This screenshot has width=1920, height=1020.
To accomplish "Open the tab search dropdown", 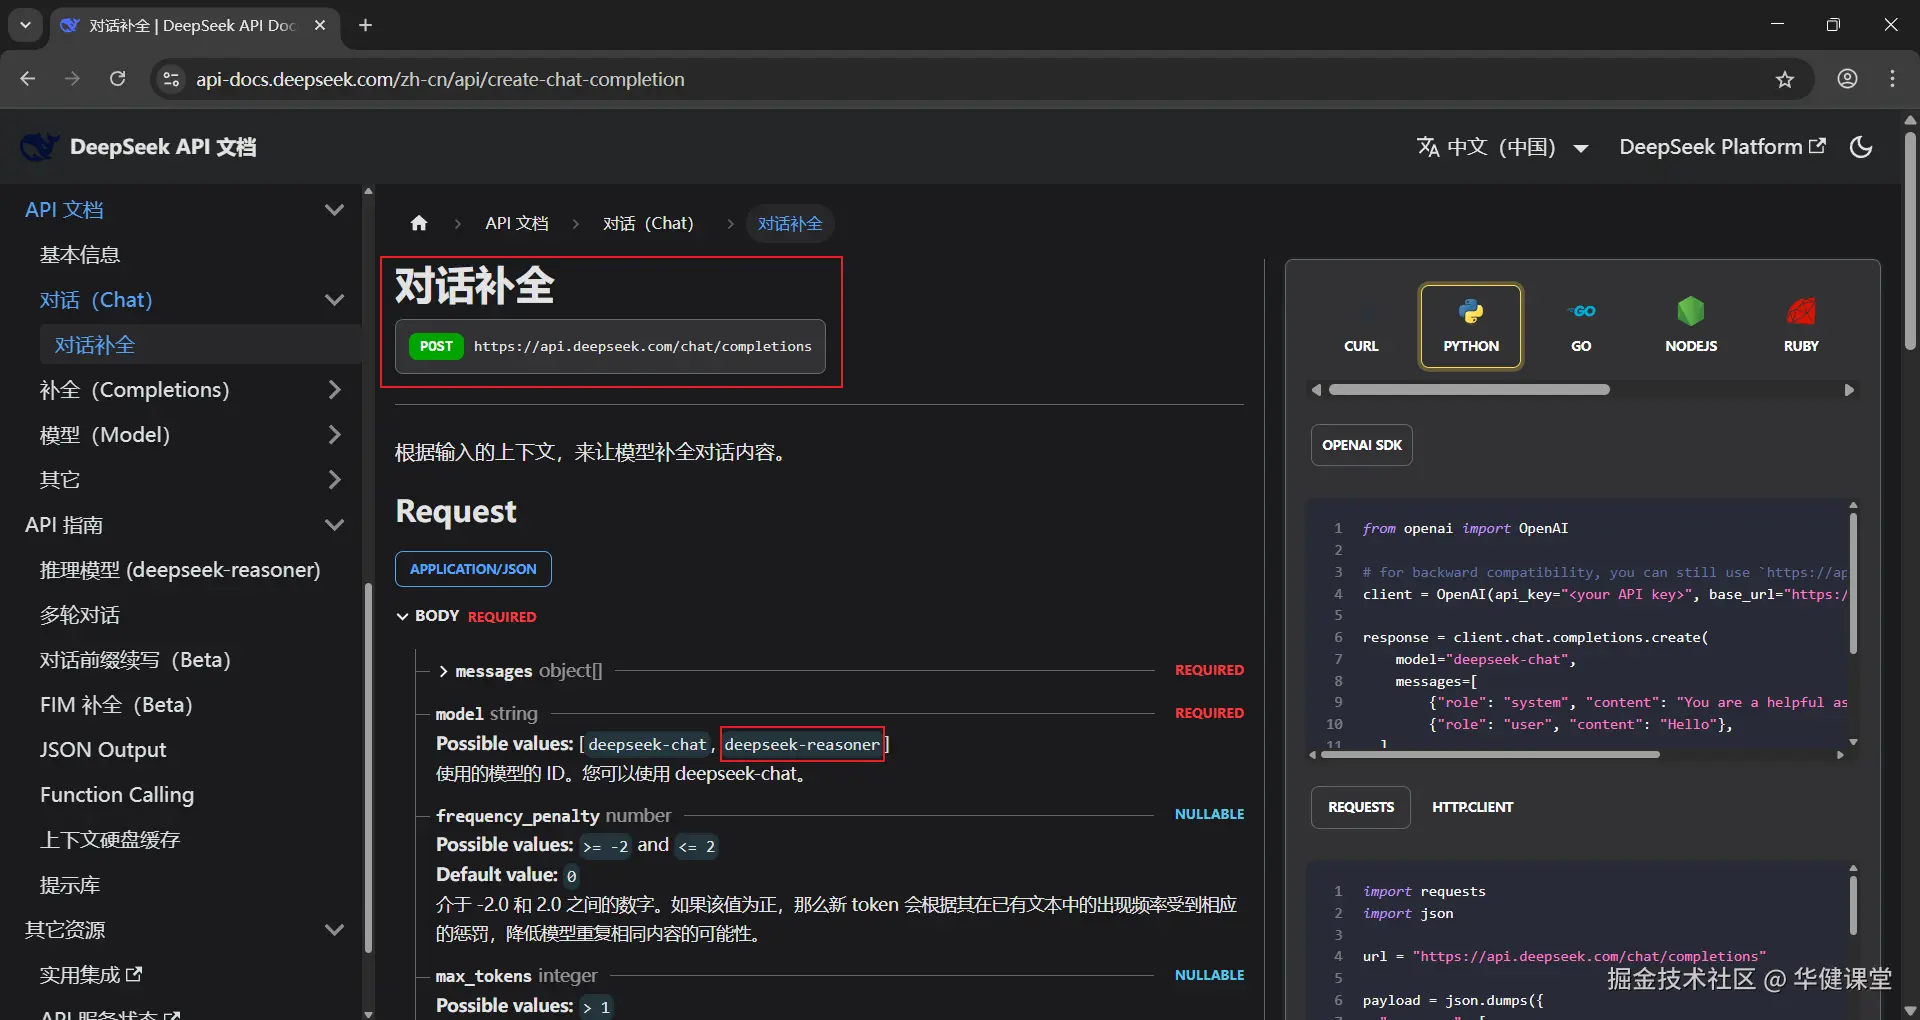I will coord(25,25).
